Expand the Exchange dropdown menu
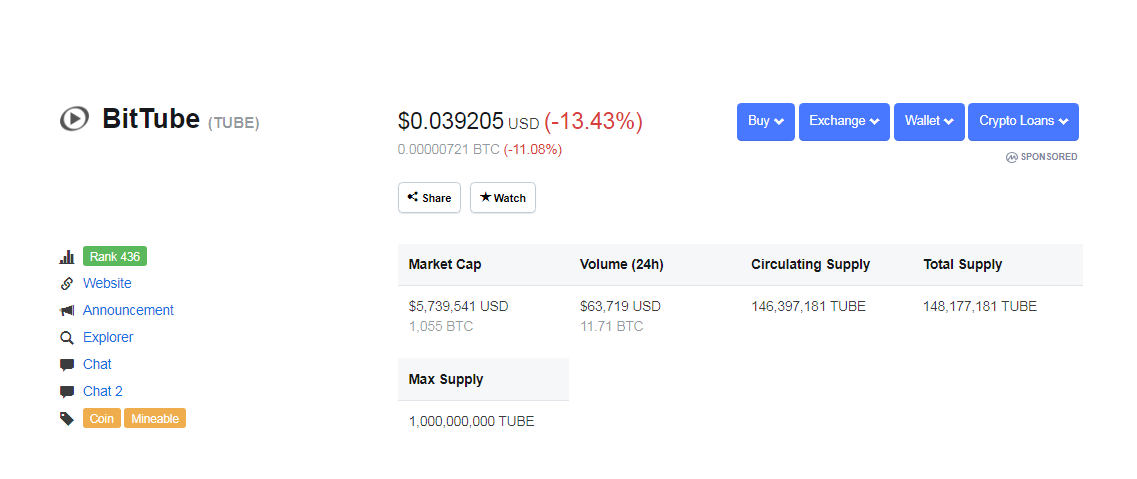Viewport: 1137px width, 479px height. click(844, 121)
